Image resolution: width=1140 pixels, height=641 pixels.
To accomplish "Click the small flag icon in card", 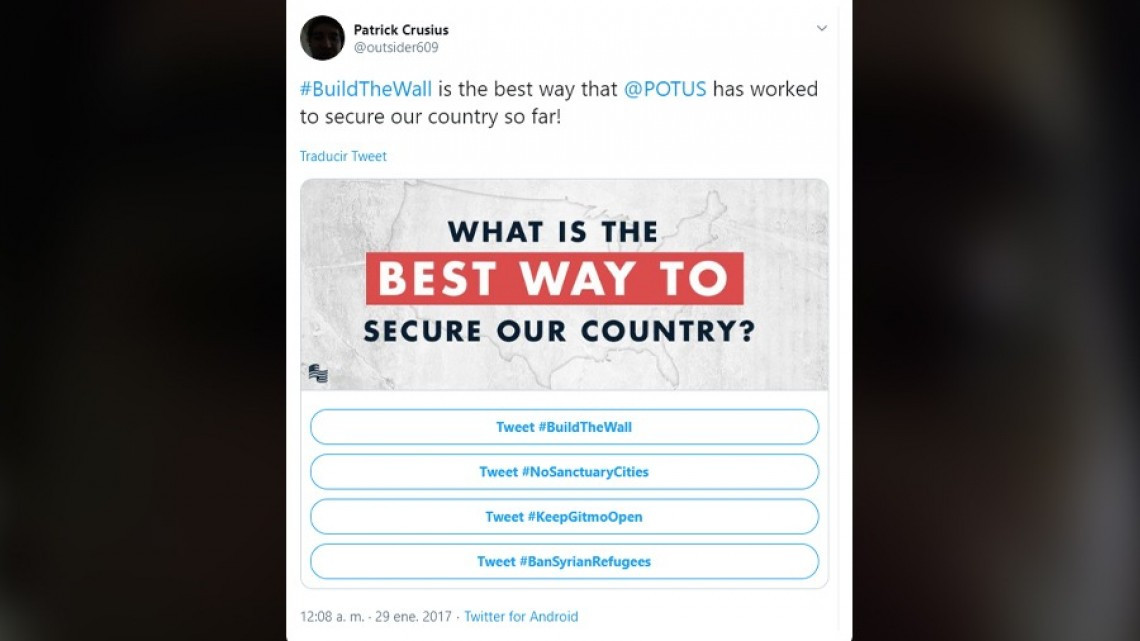I will coord(318,374).
